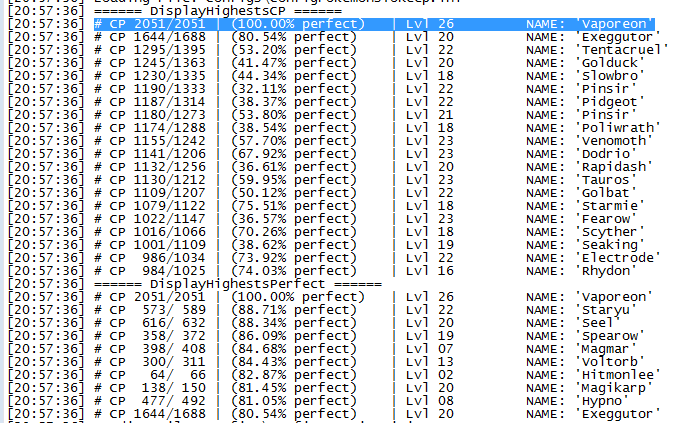
Task: Click on the 'Scyther' name
Action: (610, 232)
